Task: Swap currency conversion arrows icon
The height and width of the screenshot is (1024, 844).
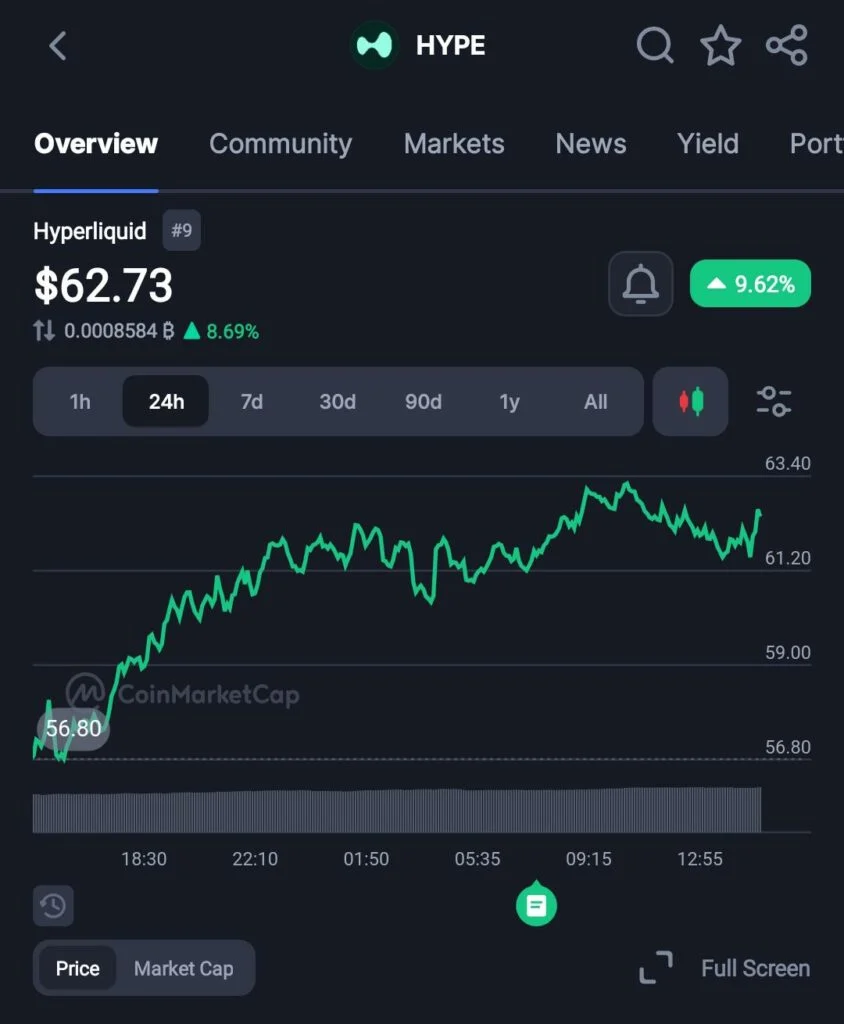Action: tap(44, 330)
